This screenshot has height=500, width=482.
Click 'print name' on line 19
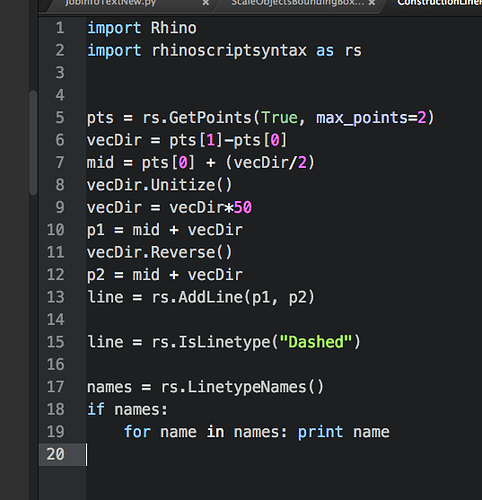343,432
